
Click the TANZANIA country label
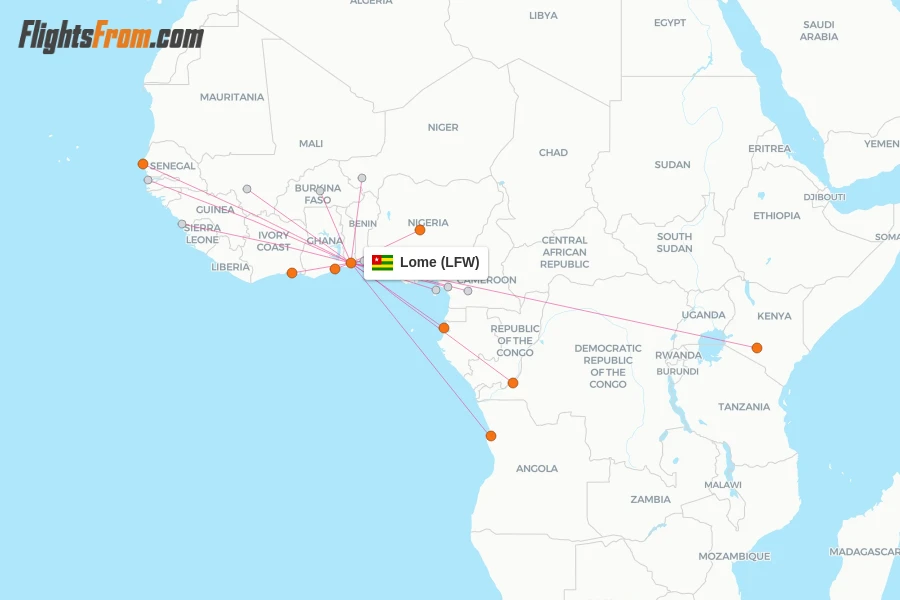[x=744, y=407]
